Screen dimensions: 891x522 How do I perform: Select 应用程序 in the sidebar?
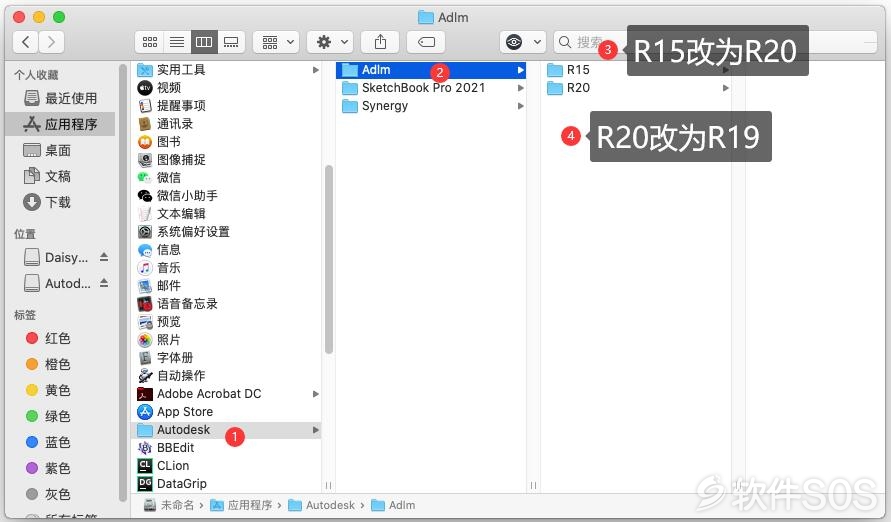pyautogui.click(x=60, y=124)
